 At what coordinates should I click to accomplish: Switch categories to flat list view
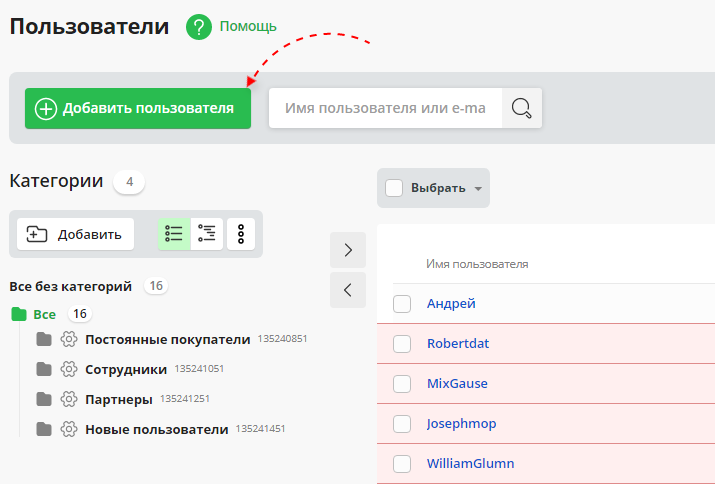[174, 234]
